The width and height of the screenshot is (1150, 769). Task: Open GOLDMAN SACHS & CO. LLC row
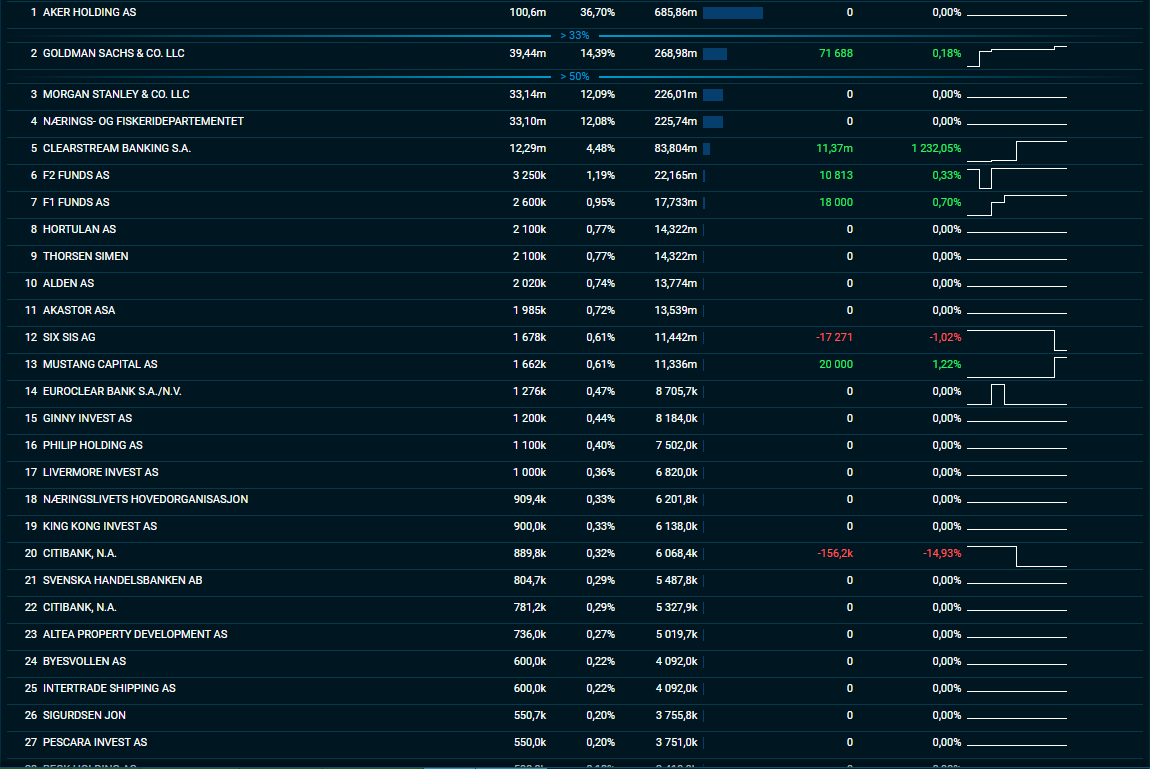coord(114,54)
